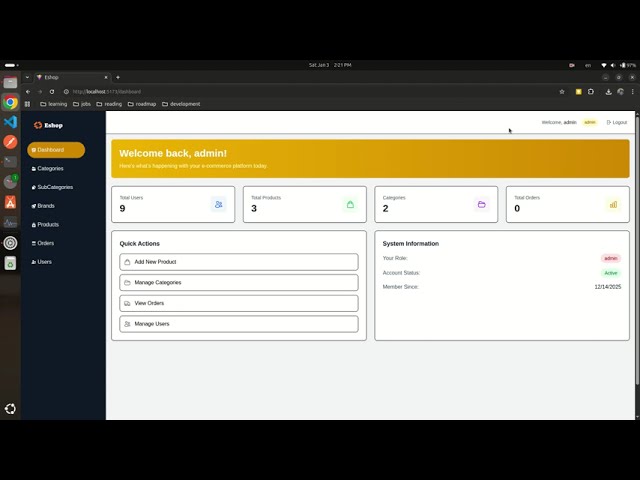Click the Total Orders chart icon
This screenshot has height=480, width=640.
point(613,204)
